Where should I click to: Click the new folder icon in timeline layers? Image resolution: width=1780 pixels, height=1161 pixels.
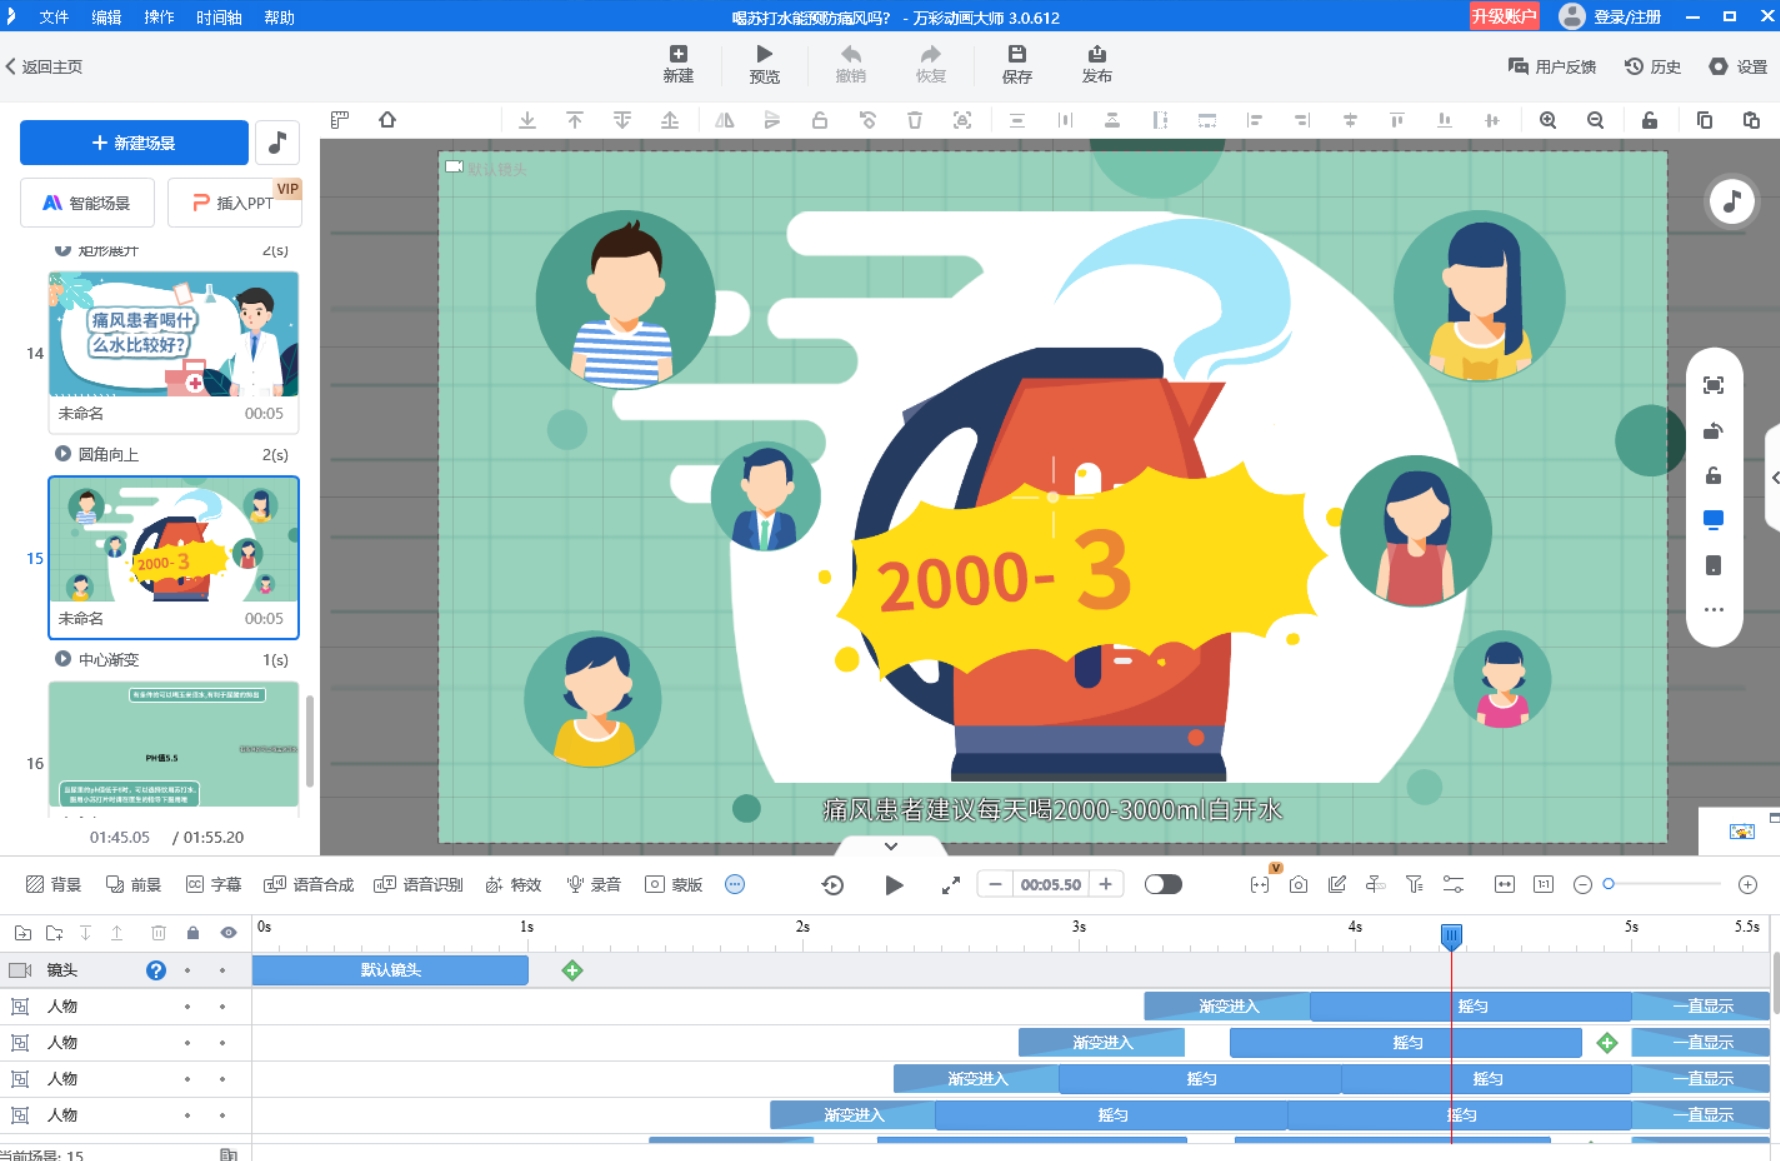click(54, 933)
